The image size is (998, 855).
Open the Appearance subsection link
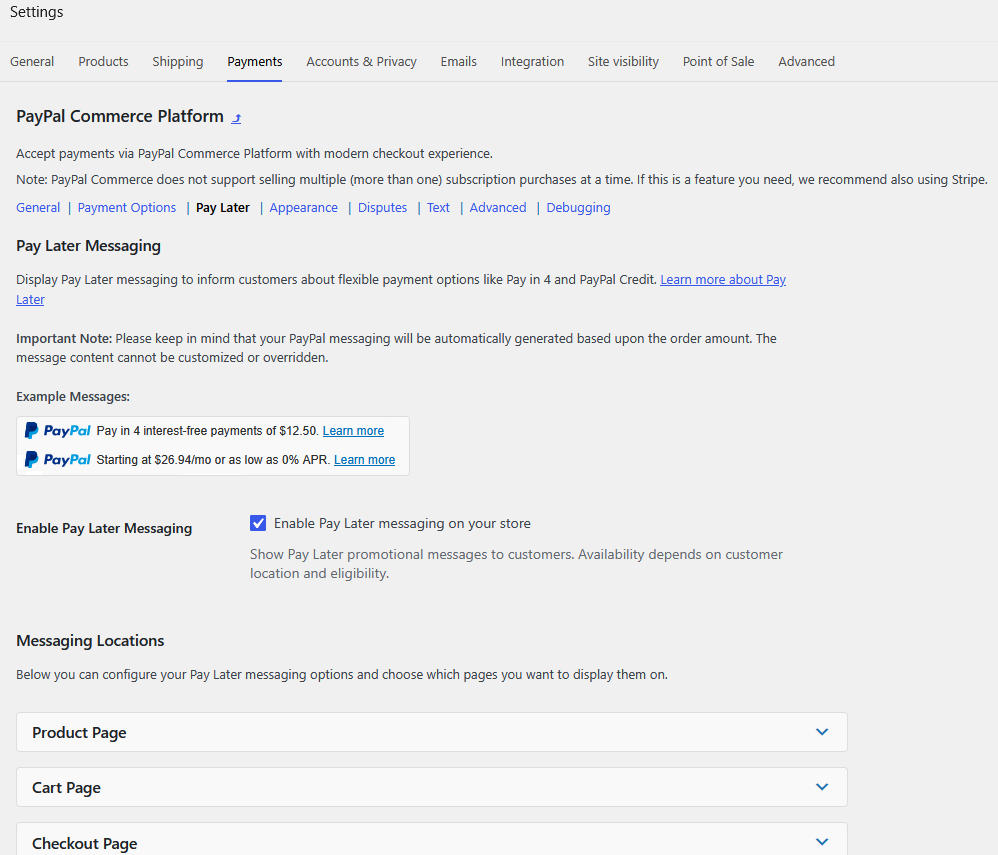[x=304, y=208]
